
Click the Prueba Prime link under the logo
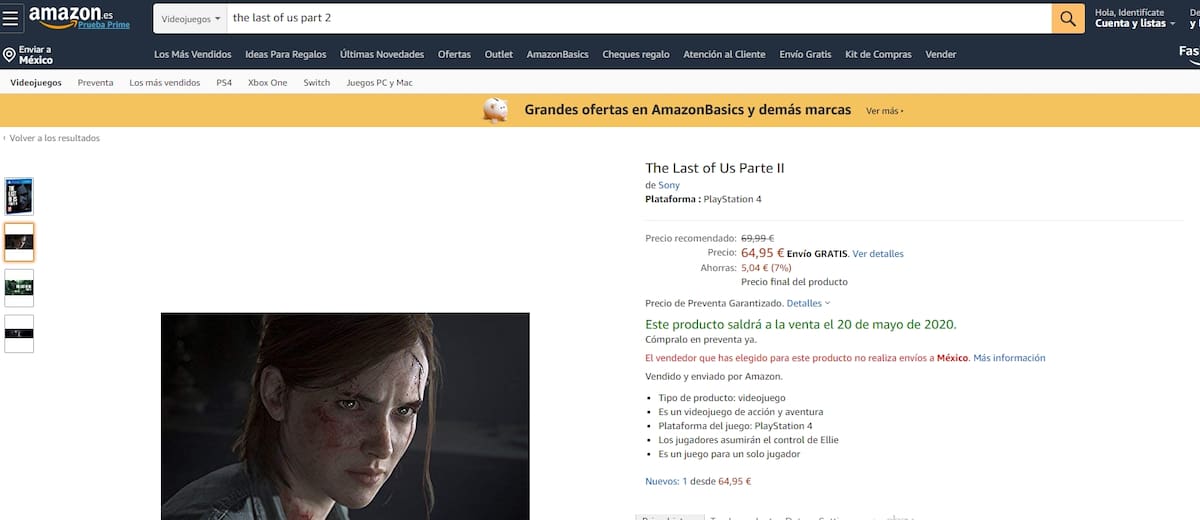(104, 25)
